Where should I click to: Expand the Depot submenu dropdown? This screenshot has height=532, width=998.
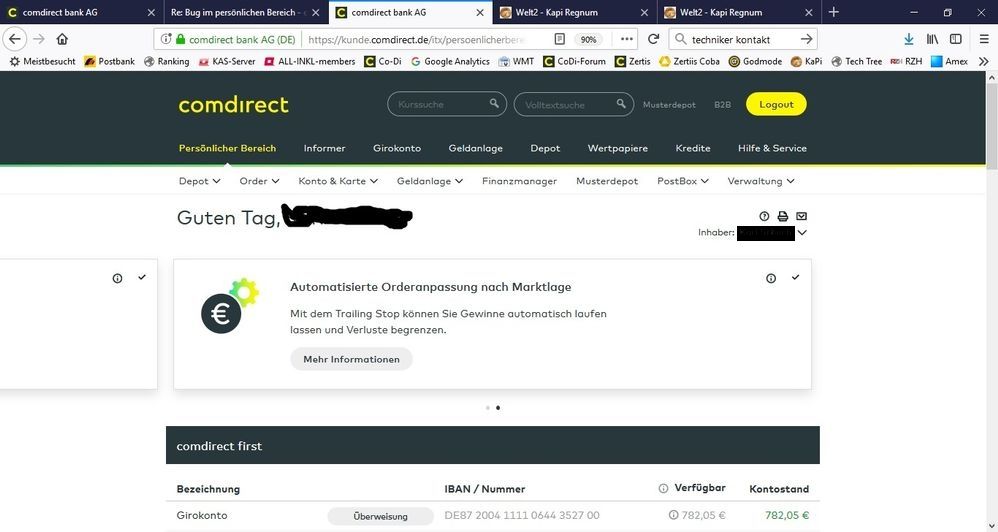point(199,181)
